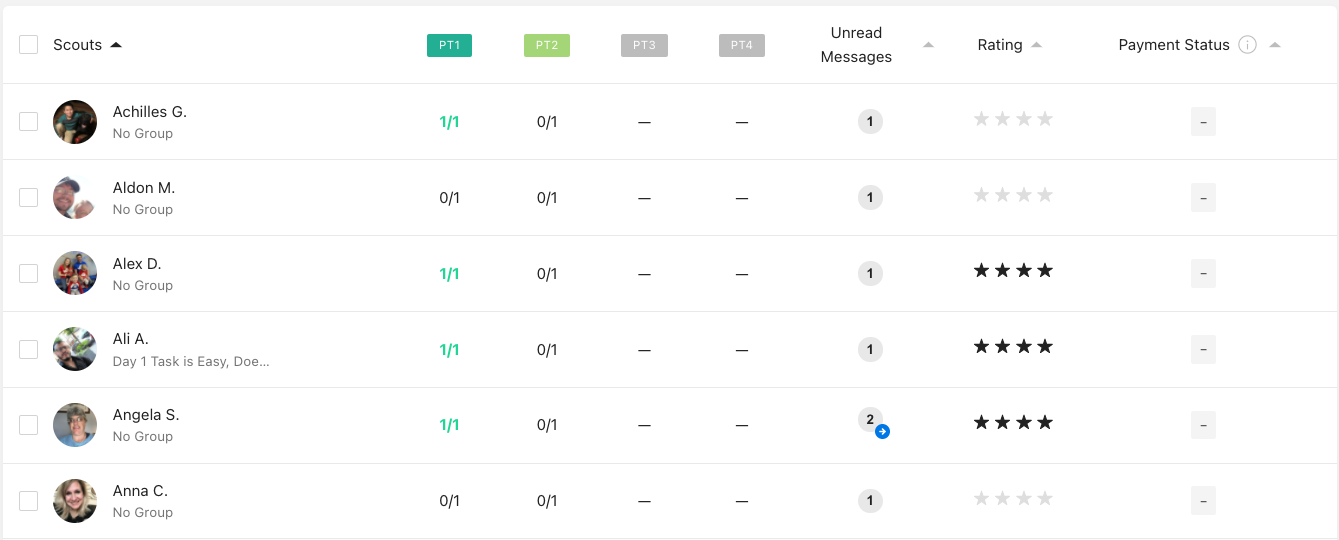
Task: Click the PT3 gray column header
Action: 644,45
